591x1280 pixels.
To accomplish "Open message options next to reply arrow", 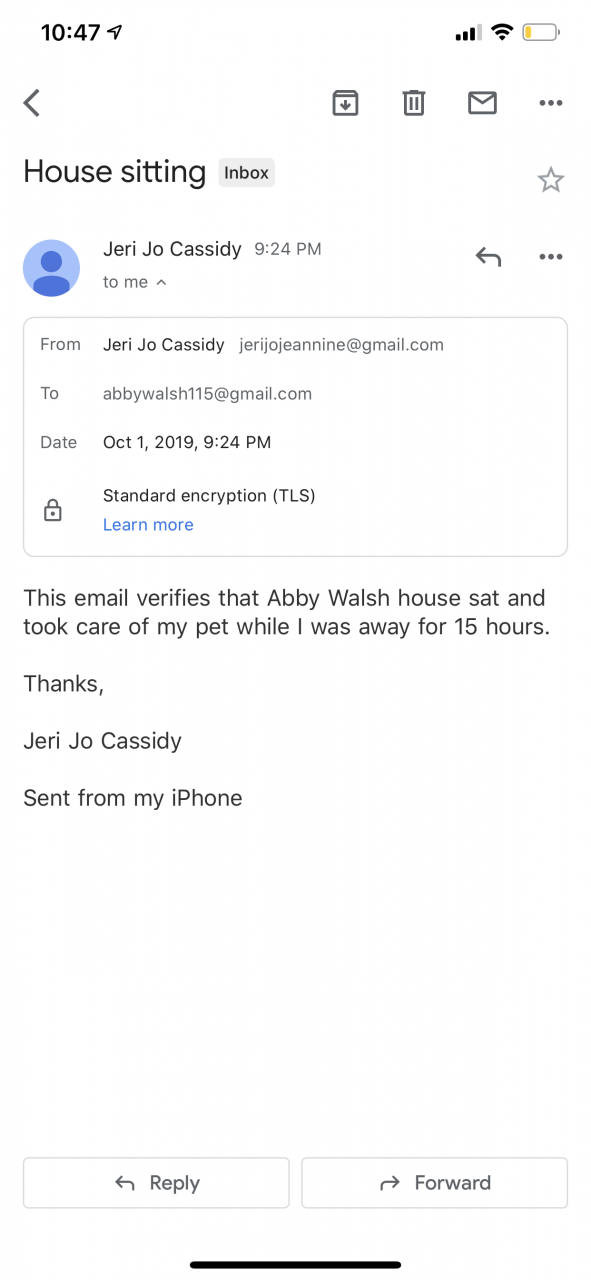I will [x=551, y=257].
